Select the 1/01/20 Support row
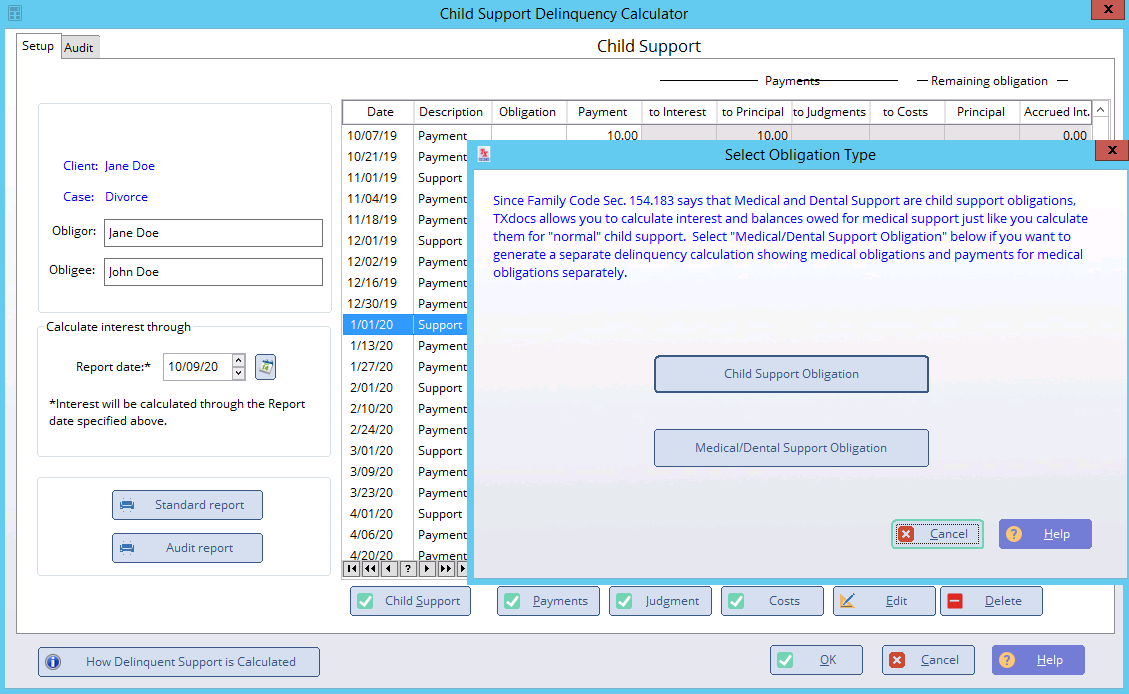The height and width of the screenshot is (694, 1129). [x=405, y=325]
